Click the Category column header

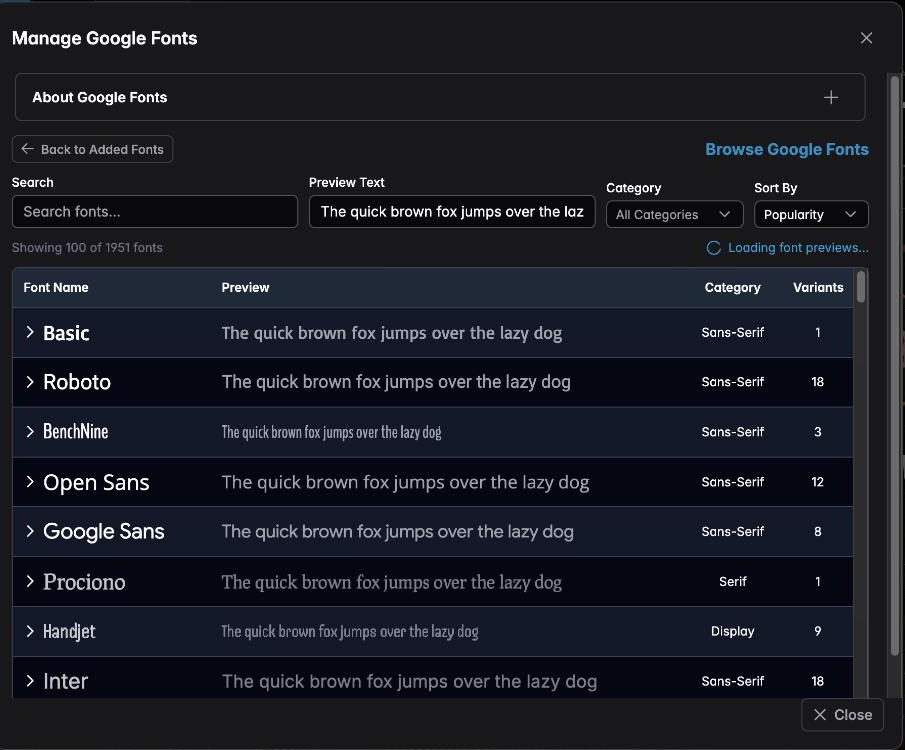732,288
